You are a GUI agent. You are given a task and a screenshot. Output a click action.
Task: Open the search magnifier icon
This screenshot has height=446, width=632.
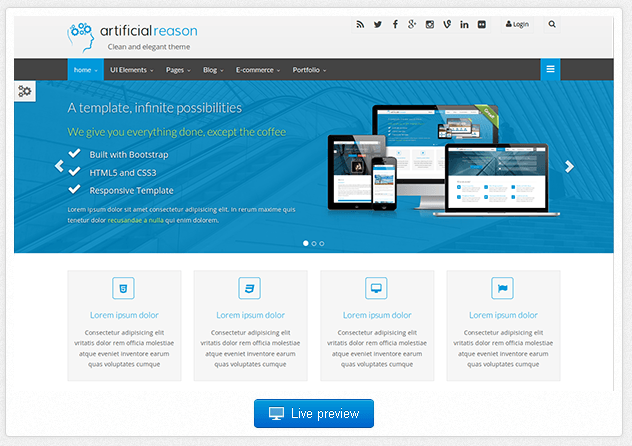tap(552, 24)
